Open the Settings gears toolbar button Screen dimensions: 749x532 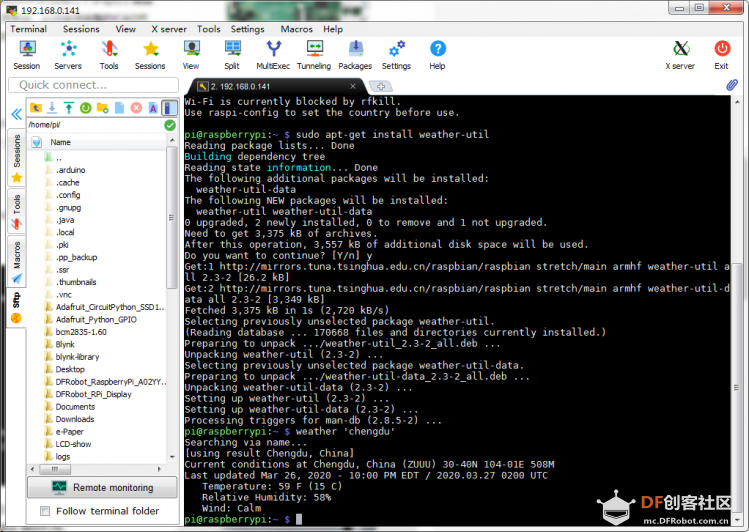point(396,55)
